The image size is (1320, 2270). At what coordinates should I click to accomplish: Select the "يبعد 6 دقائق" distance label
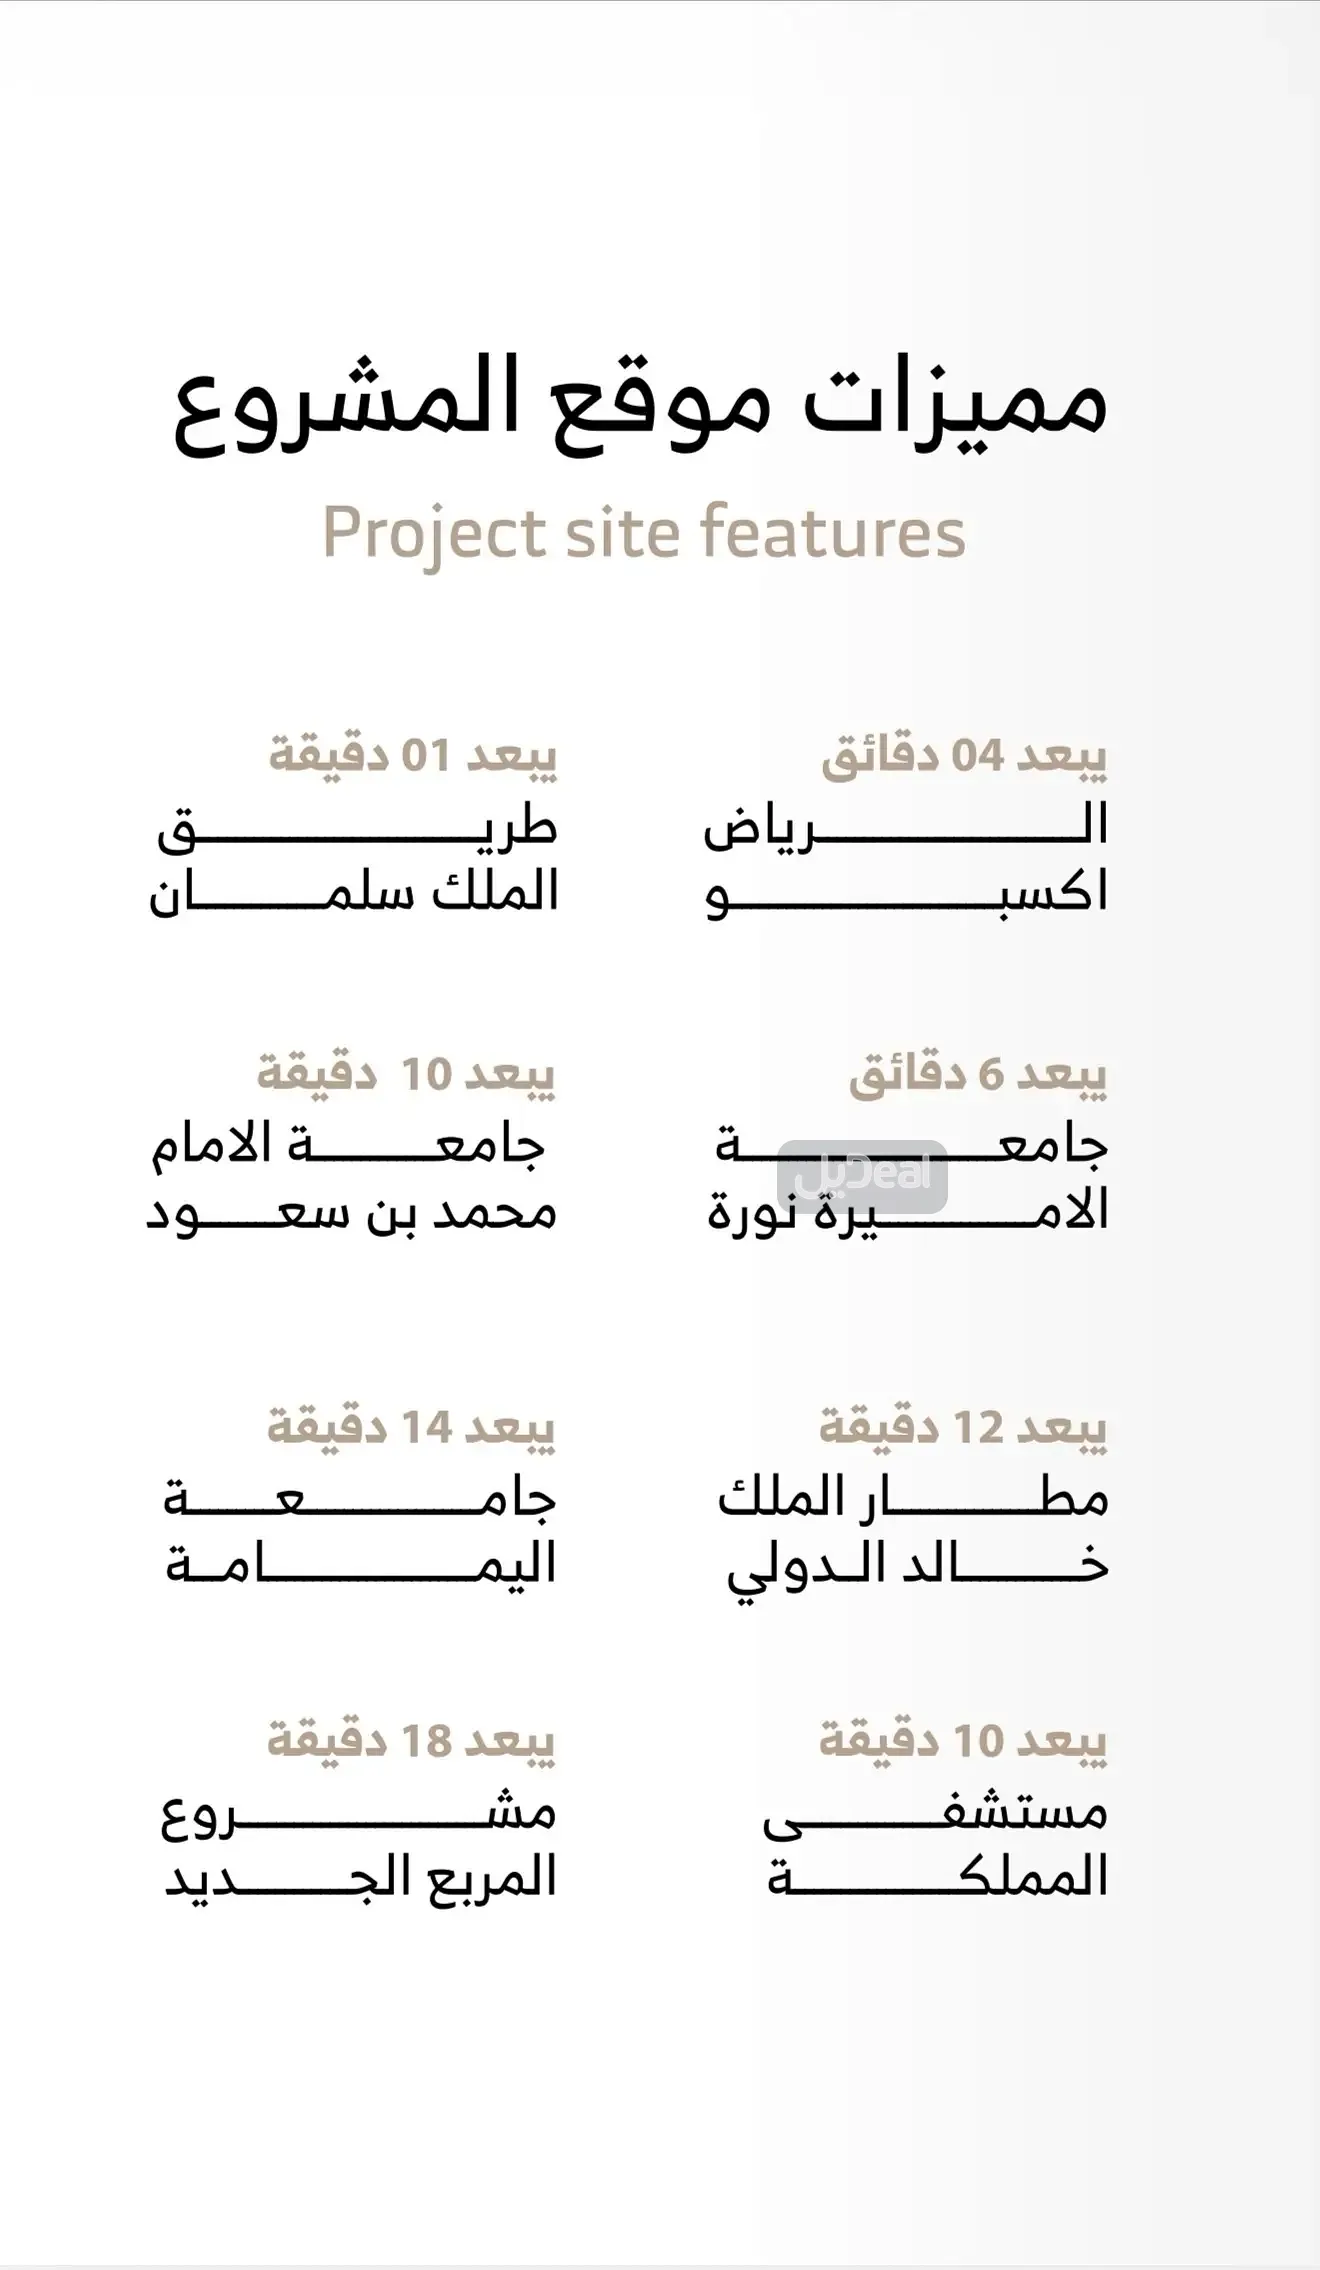pyautogui.click(x=978, y=1075)
